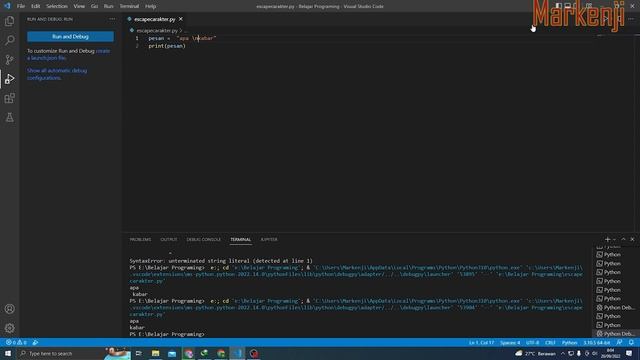Open the notifications bell in status bar

631,342
